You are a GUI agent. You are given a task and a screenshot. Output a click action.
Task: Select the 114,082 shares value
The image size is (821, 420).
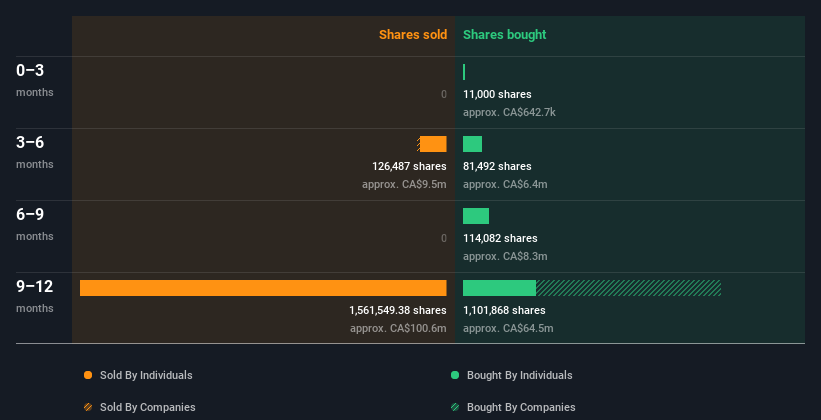[x=500, y=238]
